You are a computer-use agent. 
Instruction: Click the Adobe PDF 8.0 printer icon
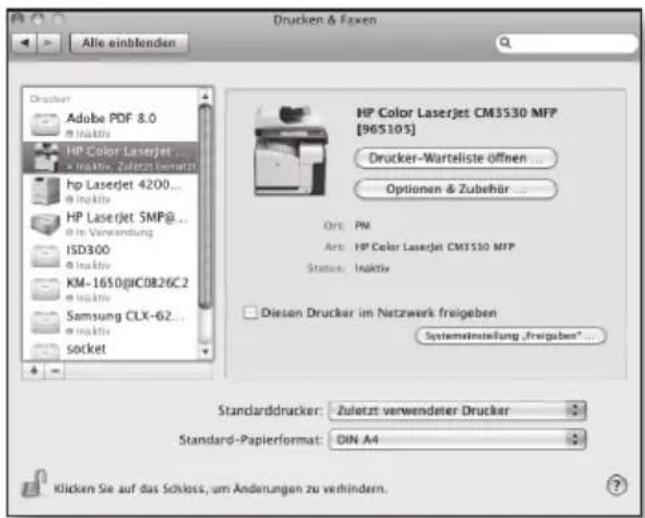[46, 124]
